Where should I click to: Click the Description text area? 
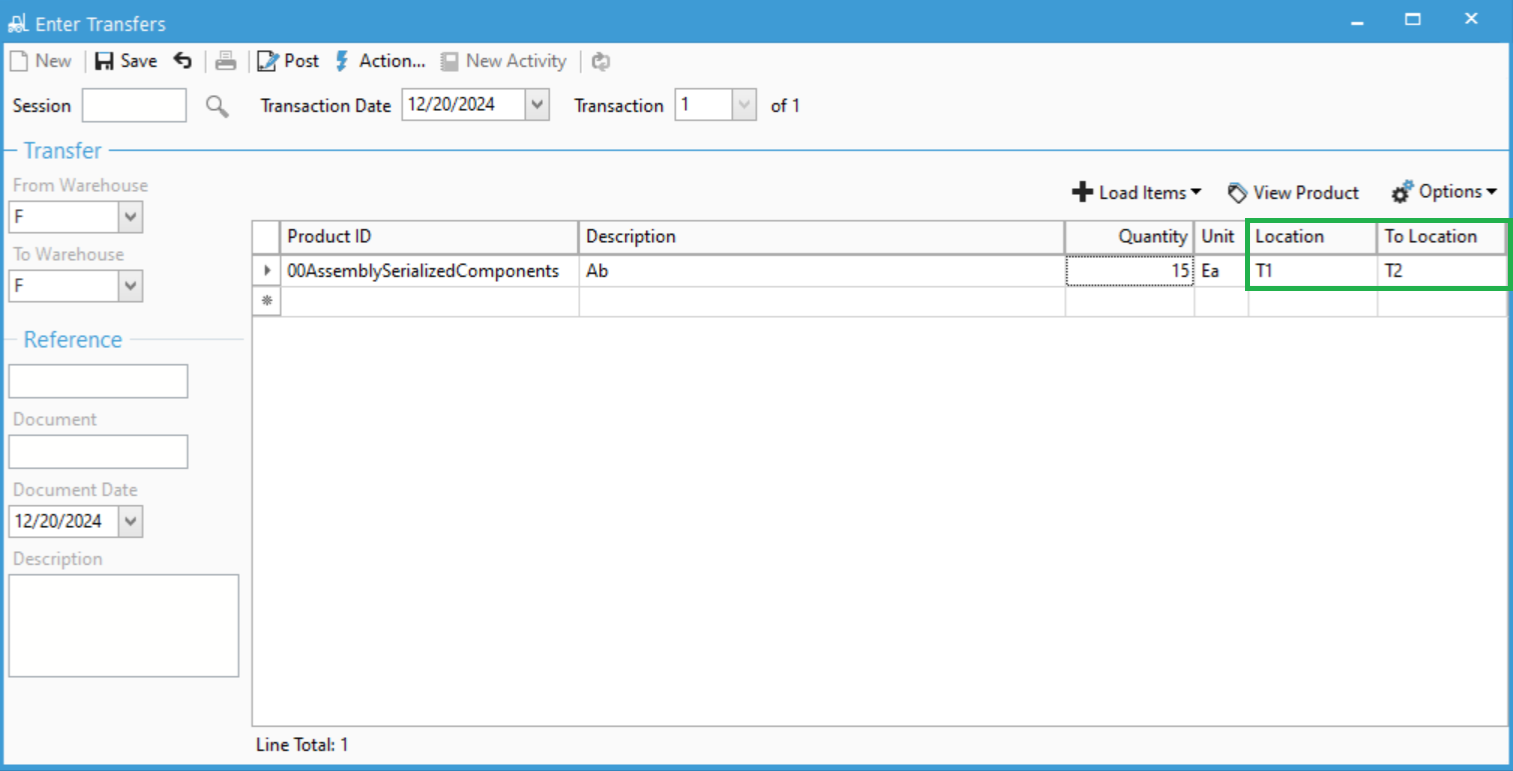(124, 625)
